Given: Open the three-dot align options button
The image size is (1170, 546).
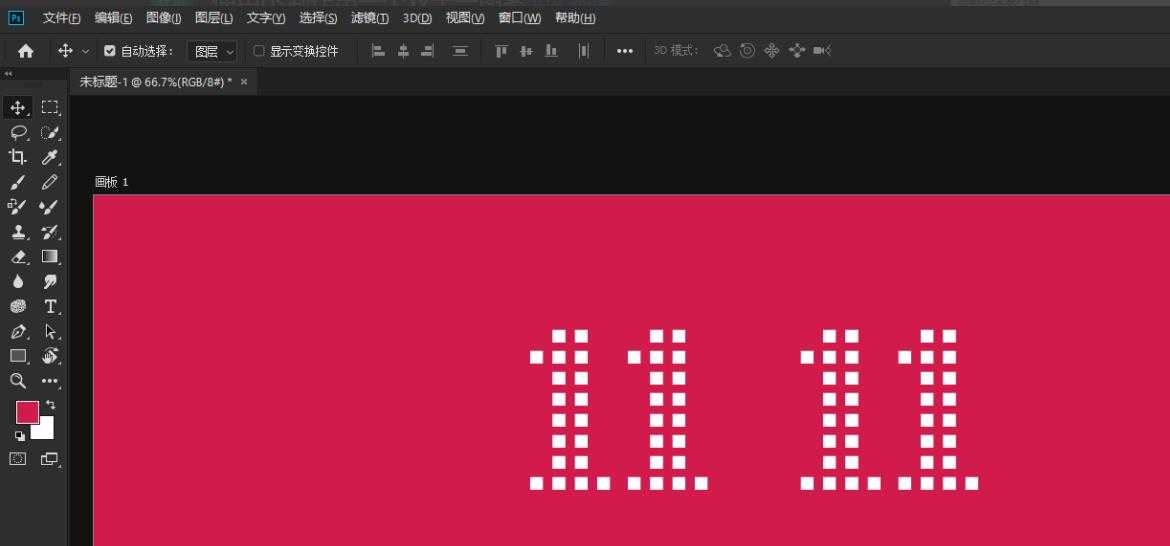Looking at the screenshot, I should [625, 51].
